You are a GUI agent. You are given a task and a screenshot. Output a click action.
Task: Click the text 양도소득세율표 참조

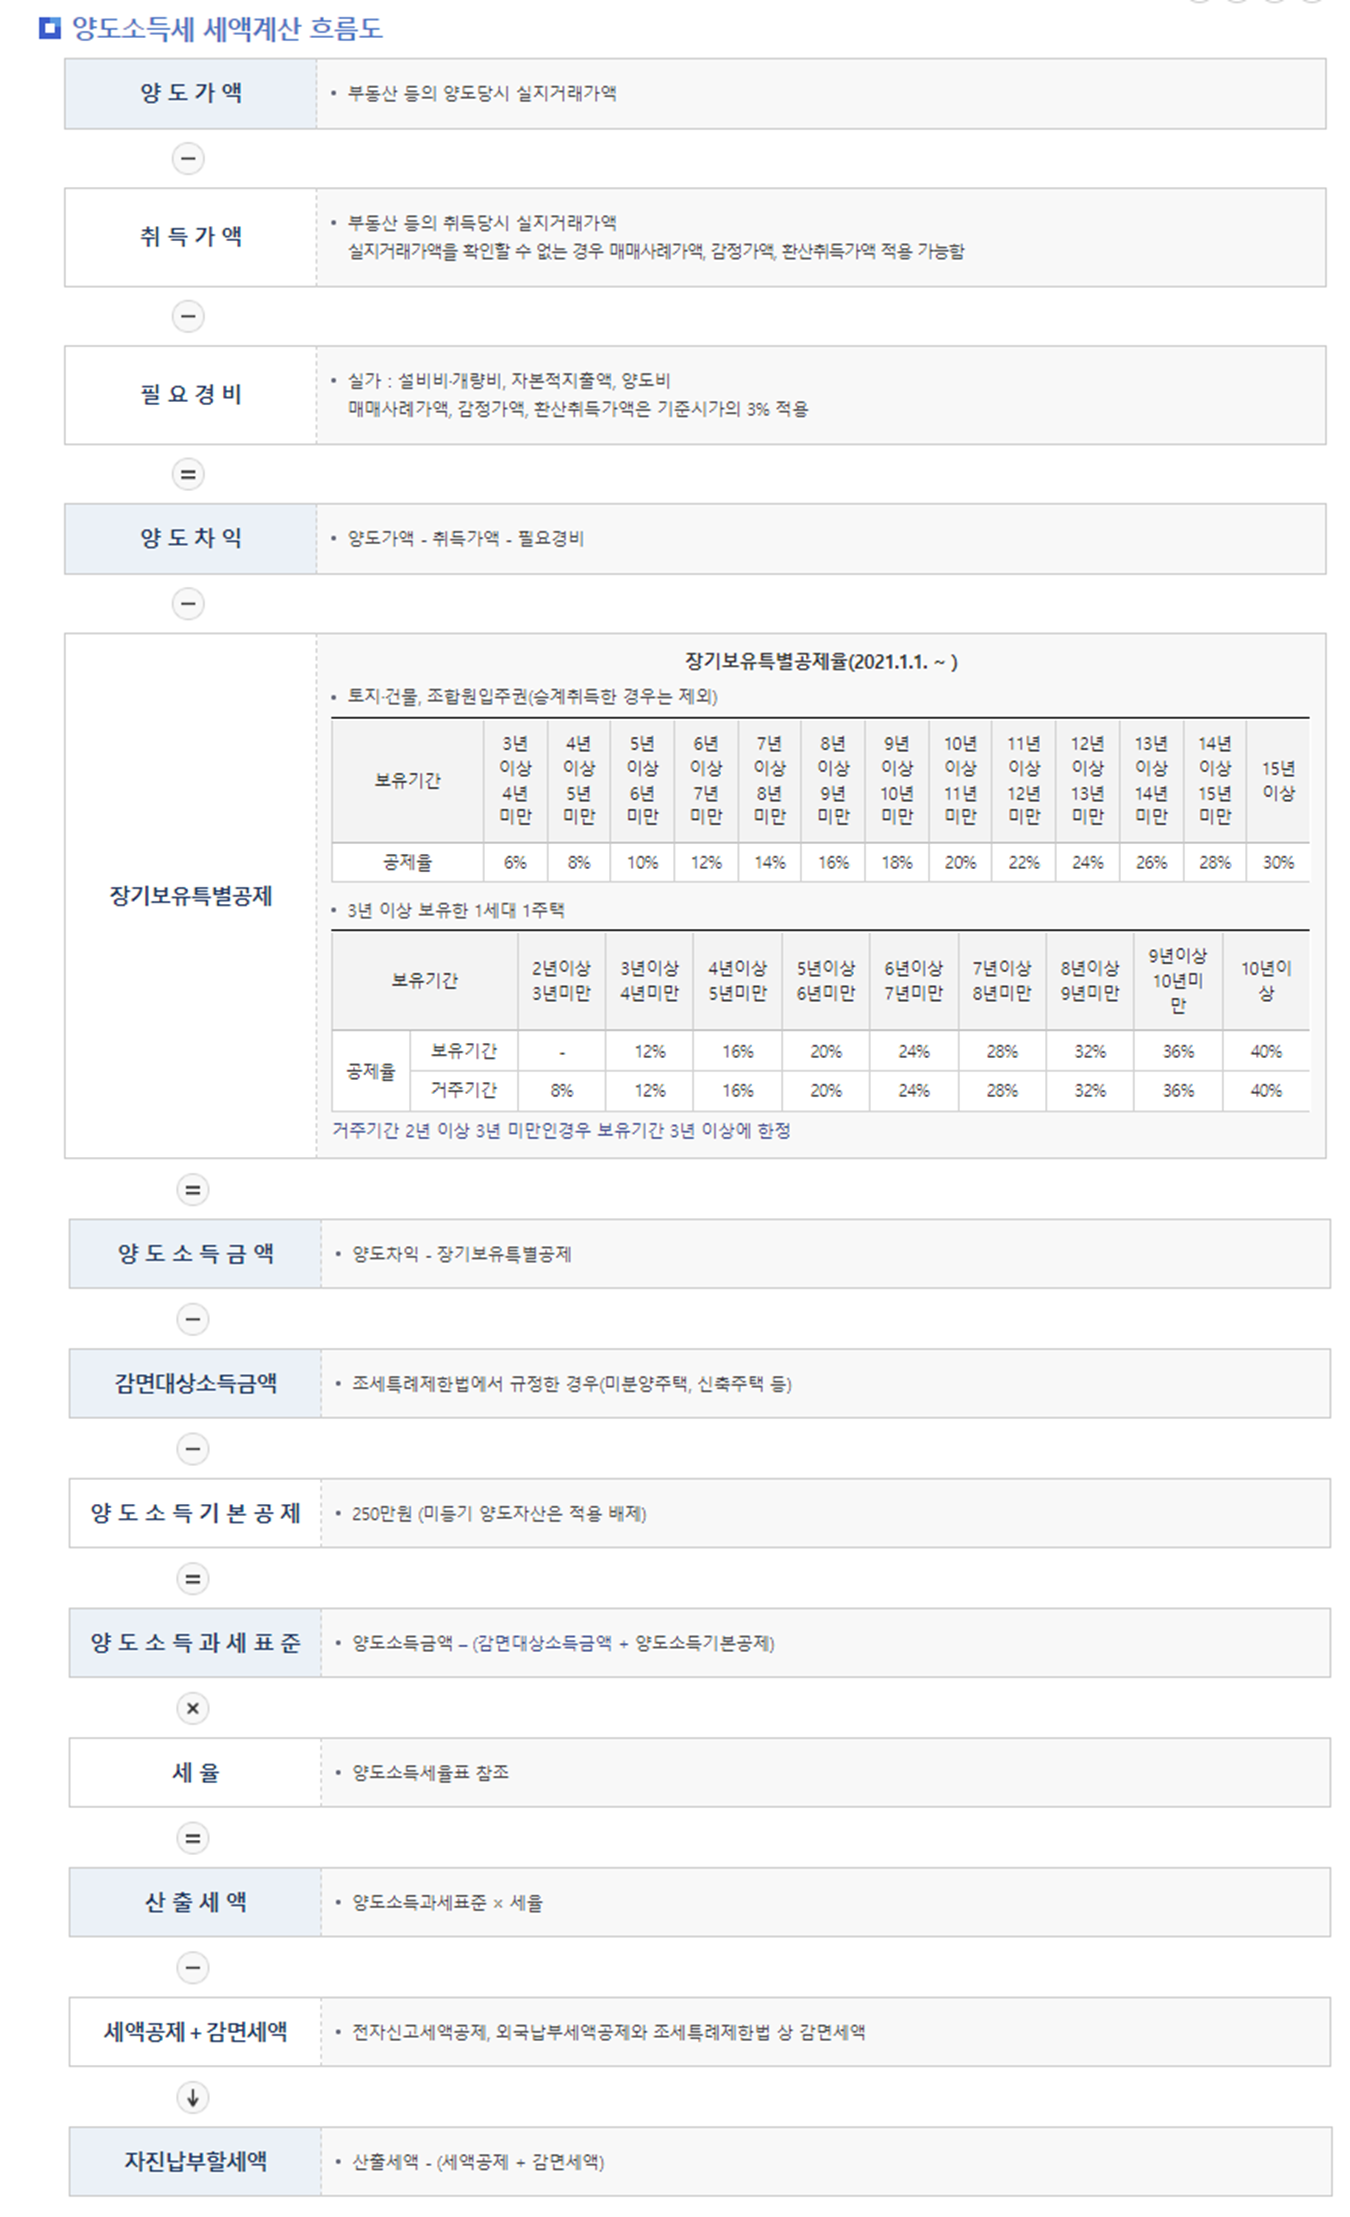point(430,1772)
